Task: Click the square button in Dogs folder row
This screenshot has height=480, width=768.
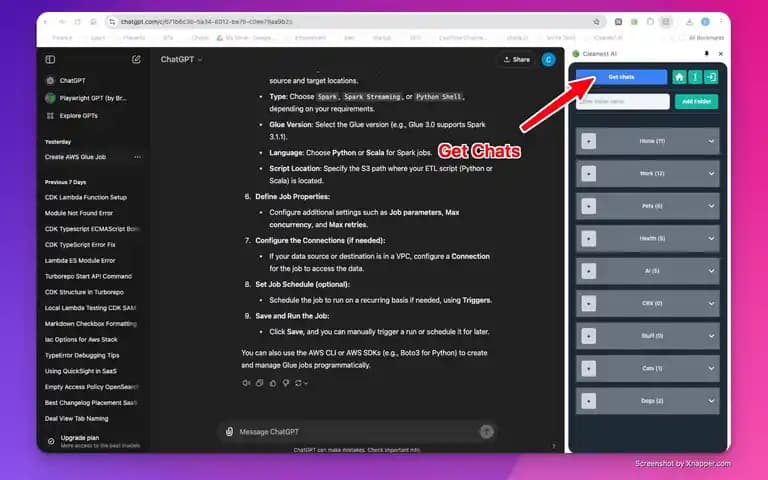Action: (589, 401)
